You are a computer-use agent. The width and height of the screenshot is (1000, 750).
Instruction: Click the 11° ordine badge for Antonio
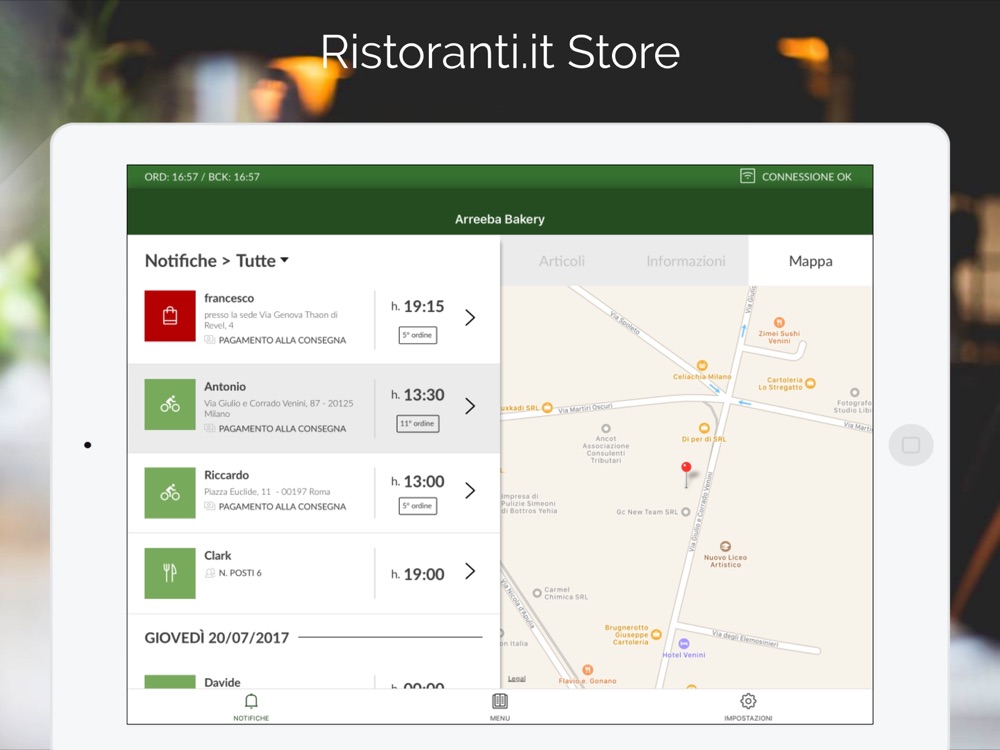pos(418,423)
